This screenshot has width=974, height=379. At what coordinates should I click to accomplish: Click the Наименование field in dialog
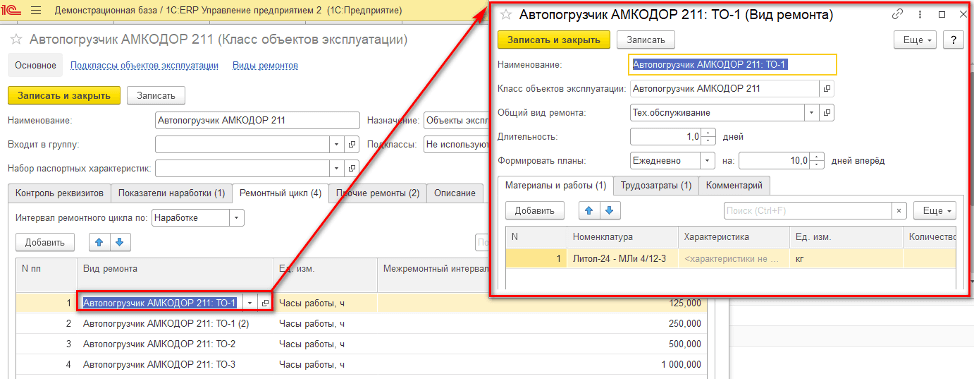tap(733, 64)
